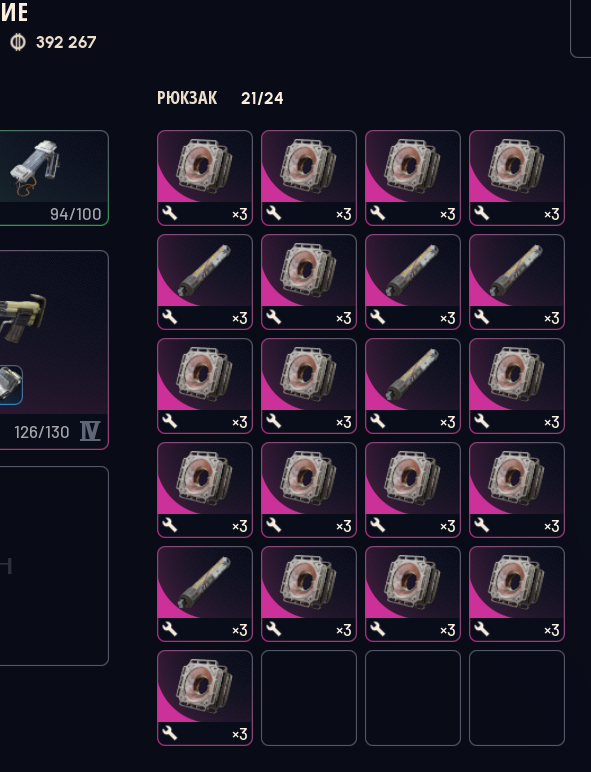Click the 21/24 backpack capacity counter

coord(262,98)
